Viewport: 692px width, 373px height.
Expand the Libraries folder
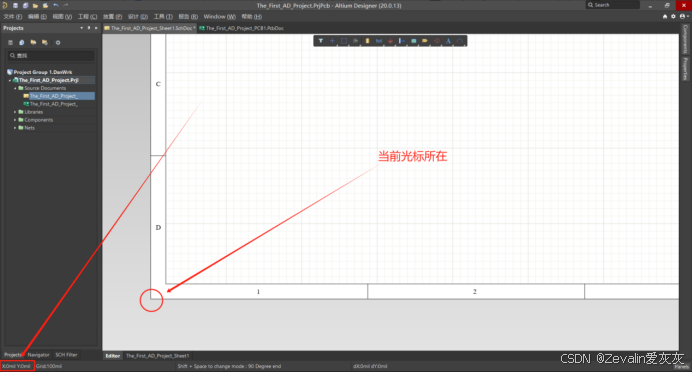pos(15,112)
